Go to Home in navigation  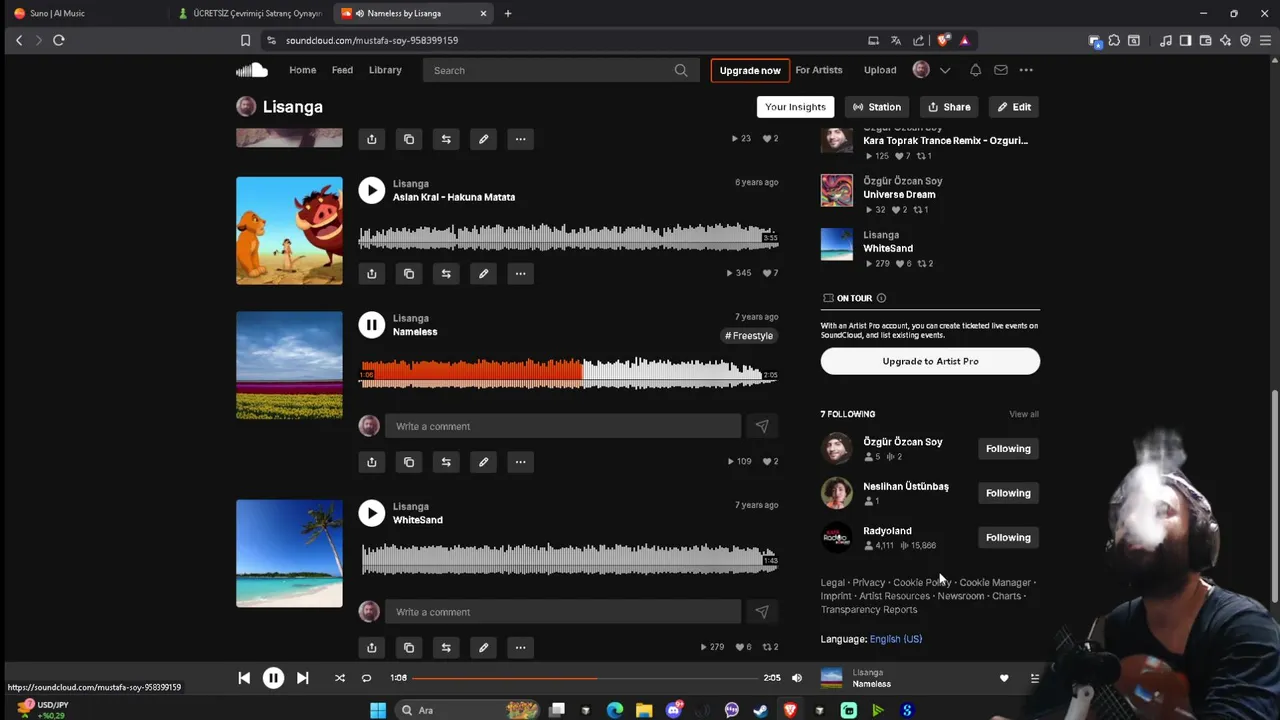coord(303,70)
